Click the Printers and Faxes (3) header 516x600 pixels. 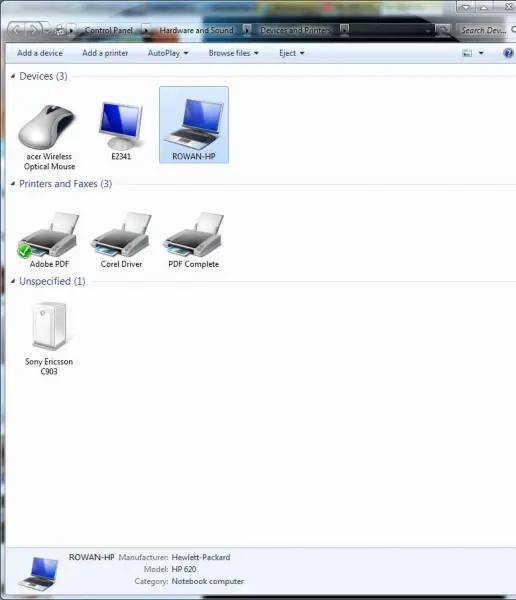[x=65, y=184]
